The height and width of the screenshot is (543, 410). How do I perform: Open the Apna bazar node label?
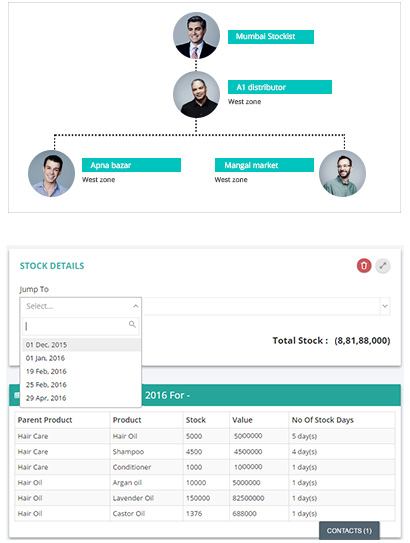coord(131,165)
